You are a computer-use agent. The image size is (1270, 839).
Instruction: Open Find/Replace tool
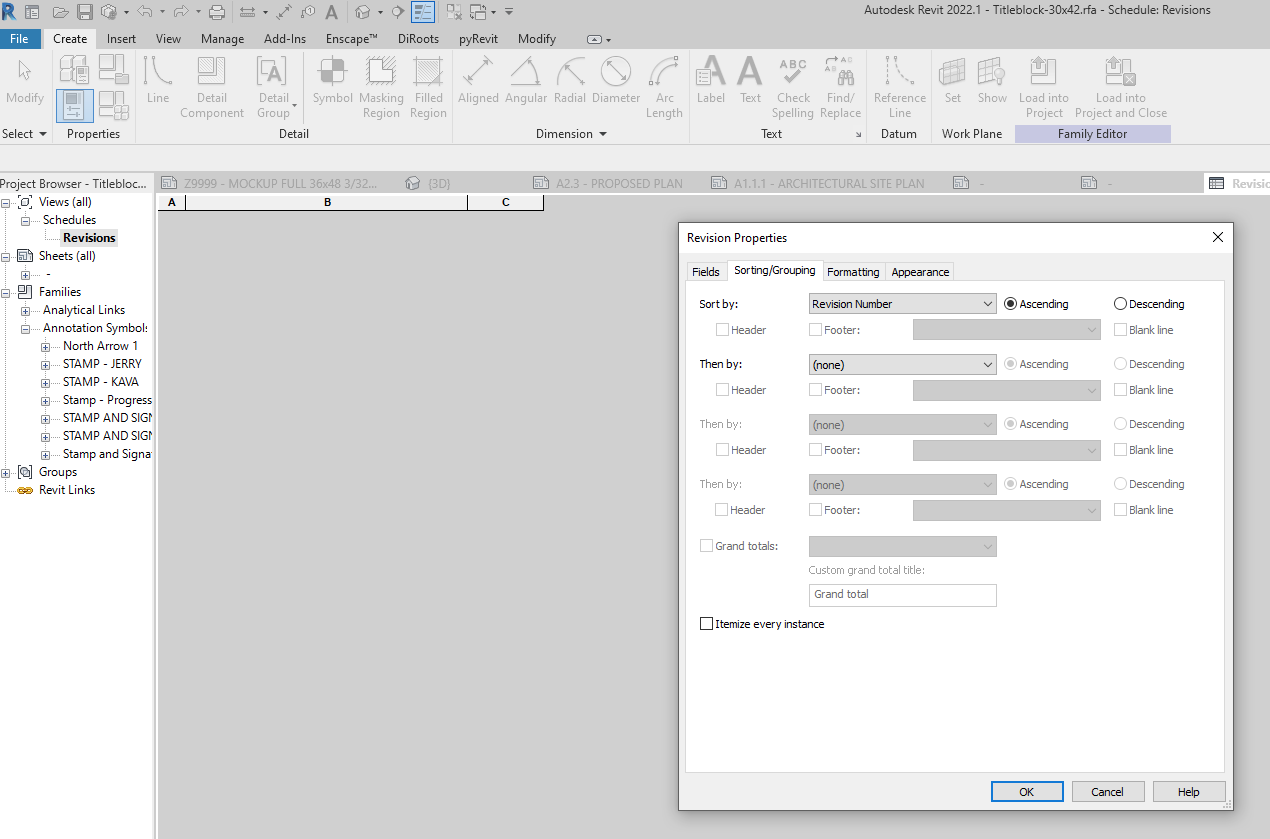[x=840, y=88]
